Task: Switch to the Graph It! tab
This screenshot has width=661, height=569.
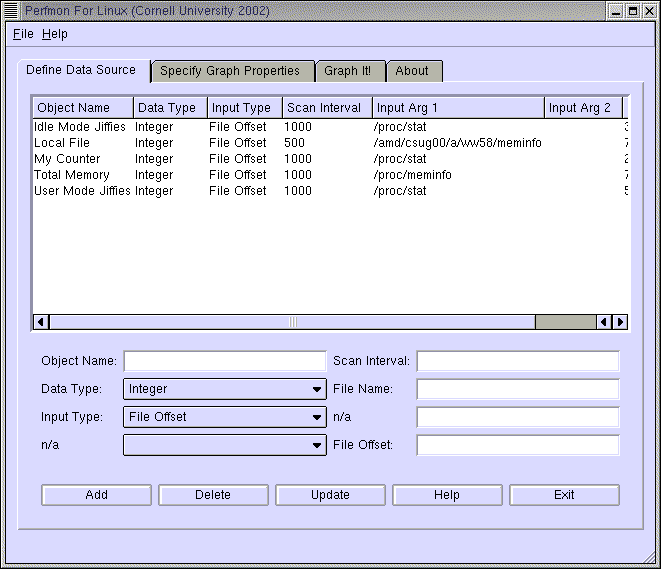Action: tap(347, 71)
